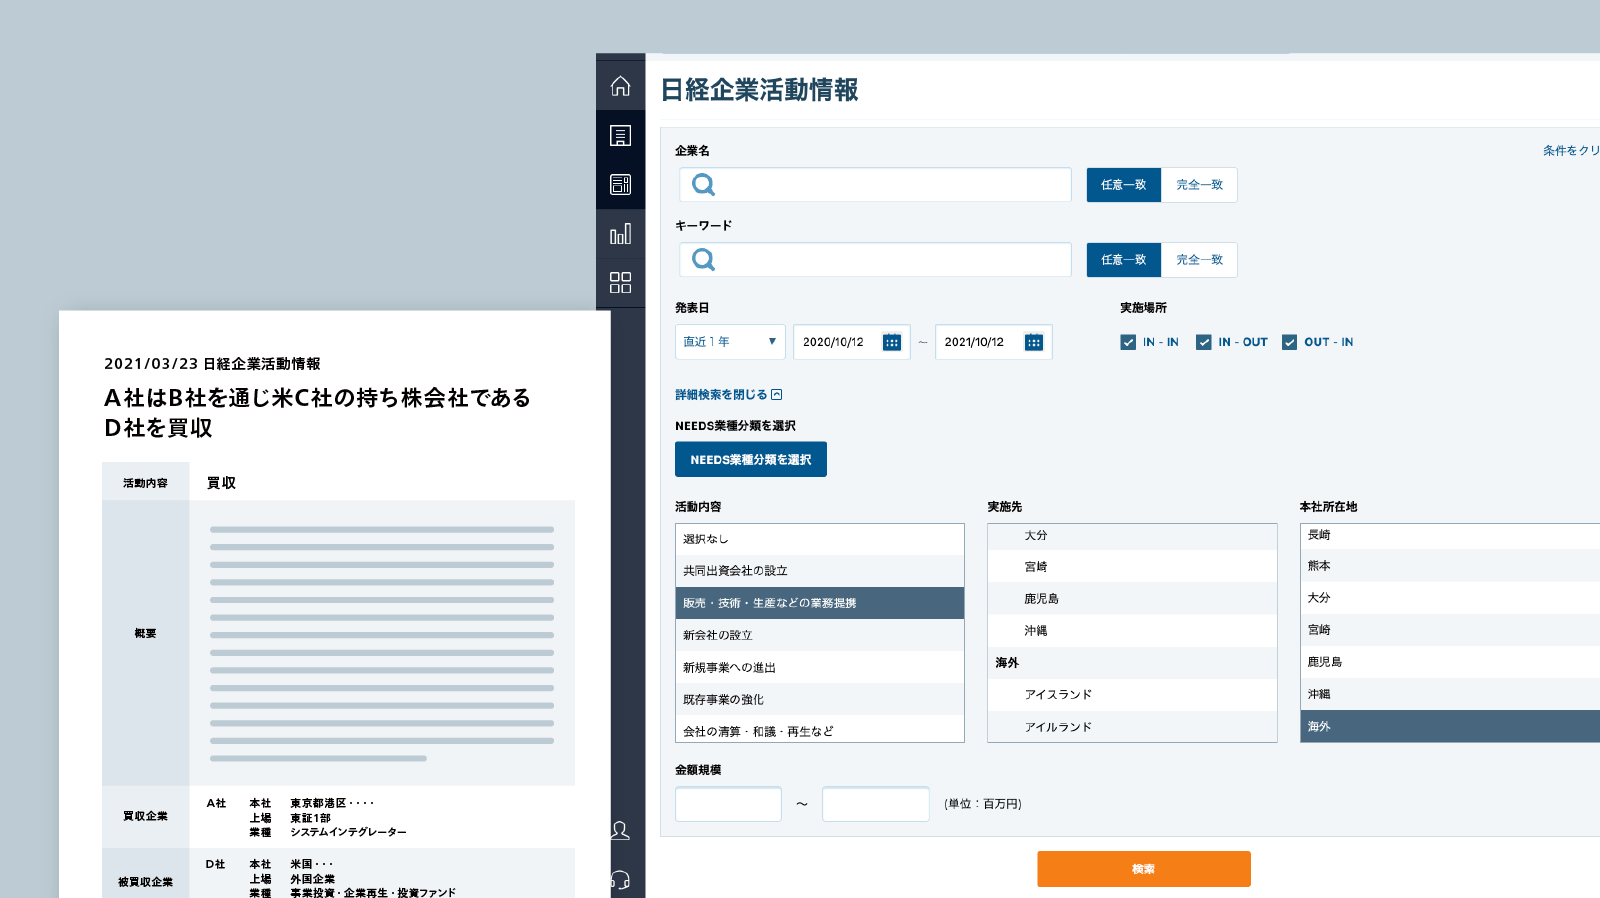Select 任意一致 for キーワード
Image resolution: width=1600 pixels, height=898 pixels.
[x=1124, y=260]
